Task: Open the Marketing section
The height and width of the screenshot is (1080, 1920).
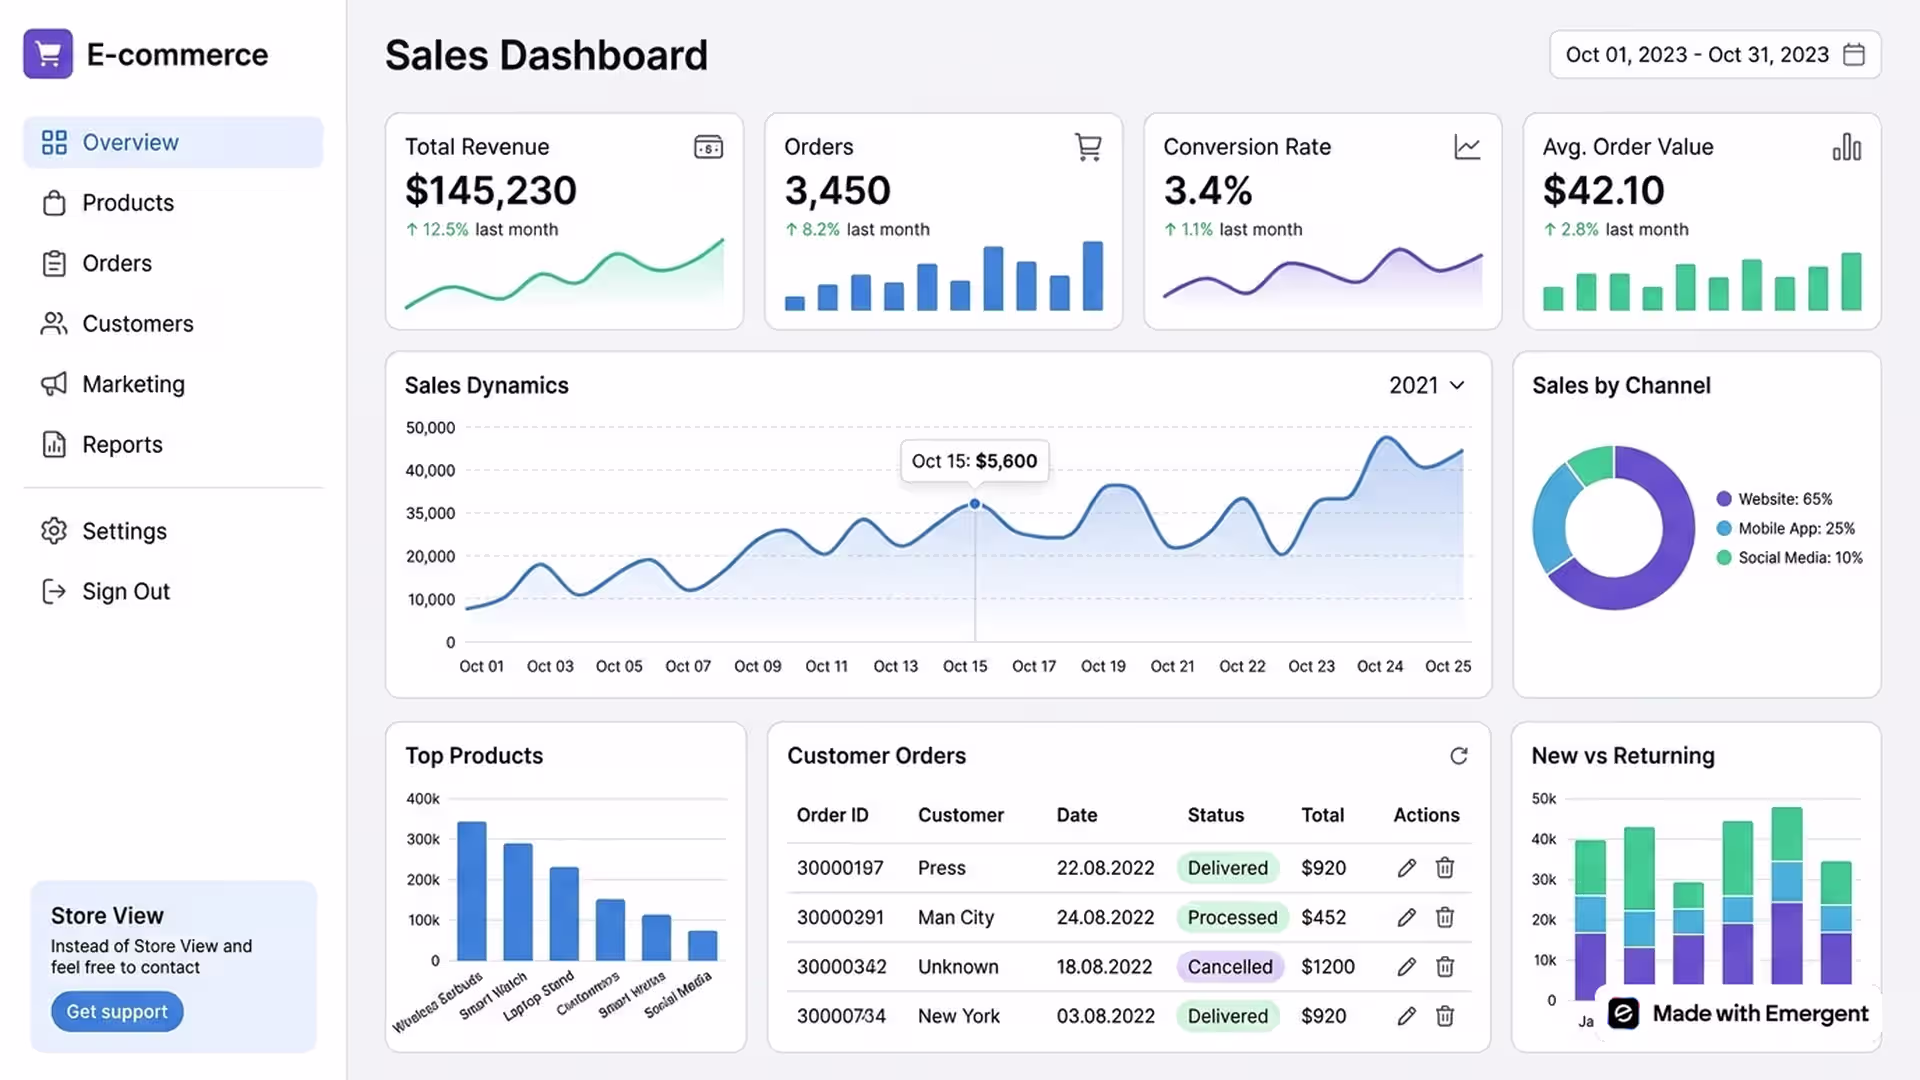Action: (173, 384)
